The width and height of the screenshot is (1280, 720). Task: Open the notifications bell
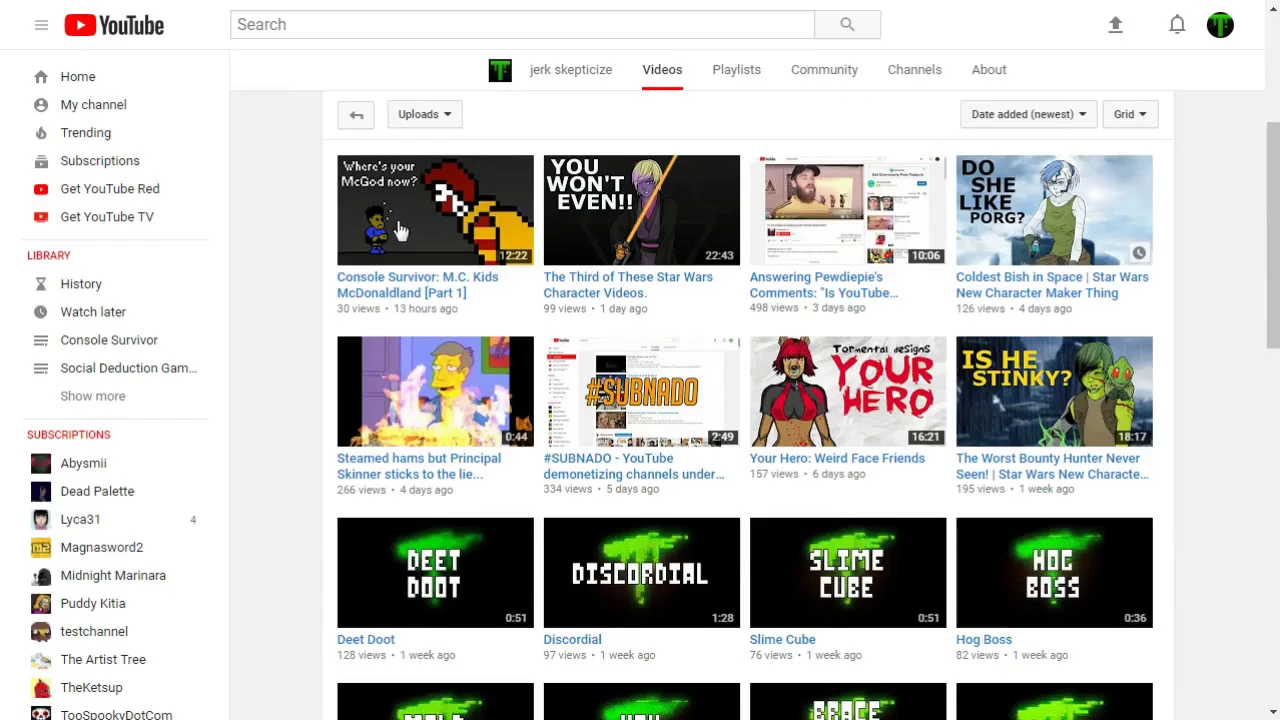[1177, 25]
